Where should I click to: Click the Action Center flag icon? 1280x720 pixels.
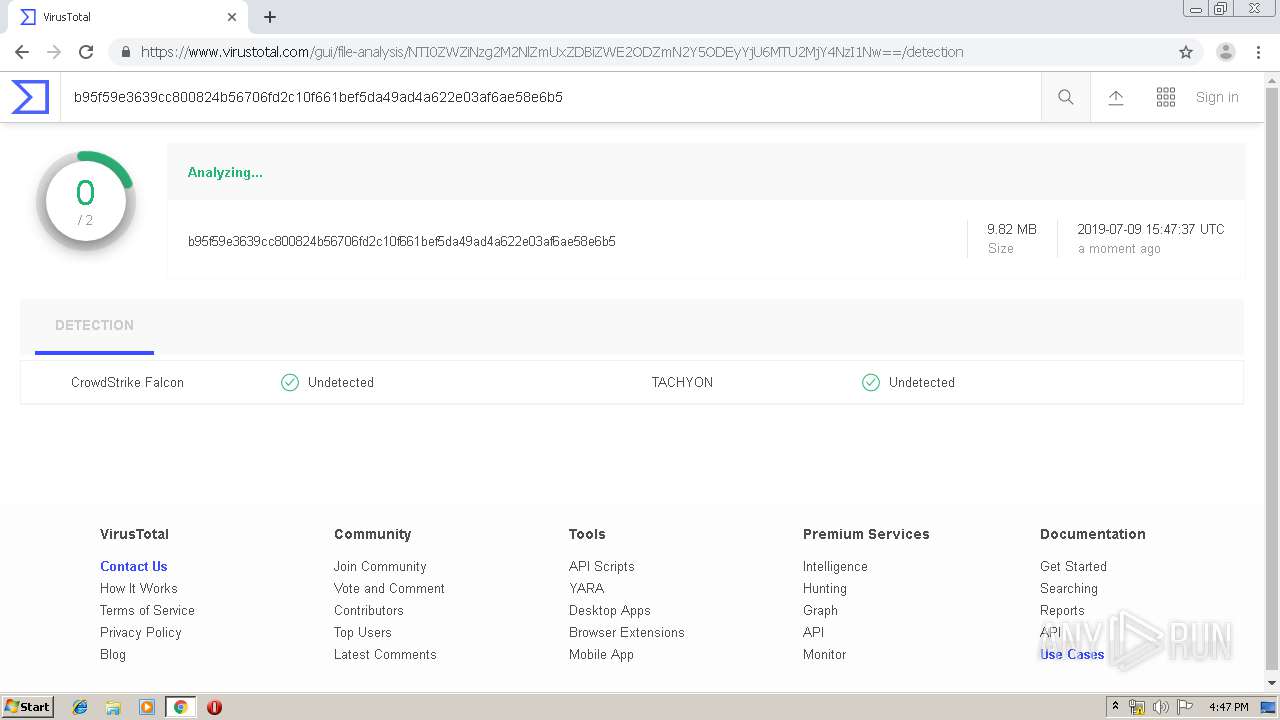point(1185,707)
